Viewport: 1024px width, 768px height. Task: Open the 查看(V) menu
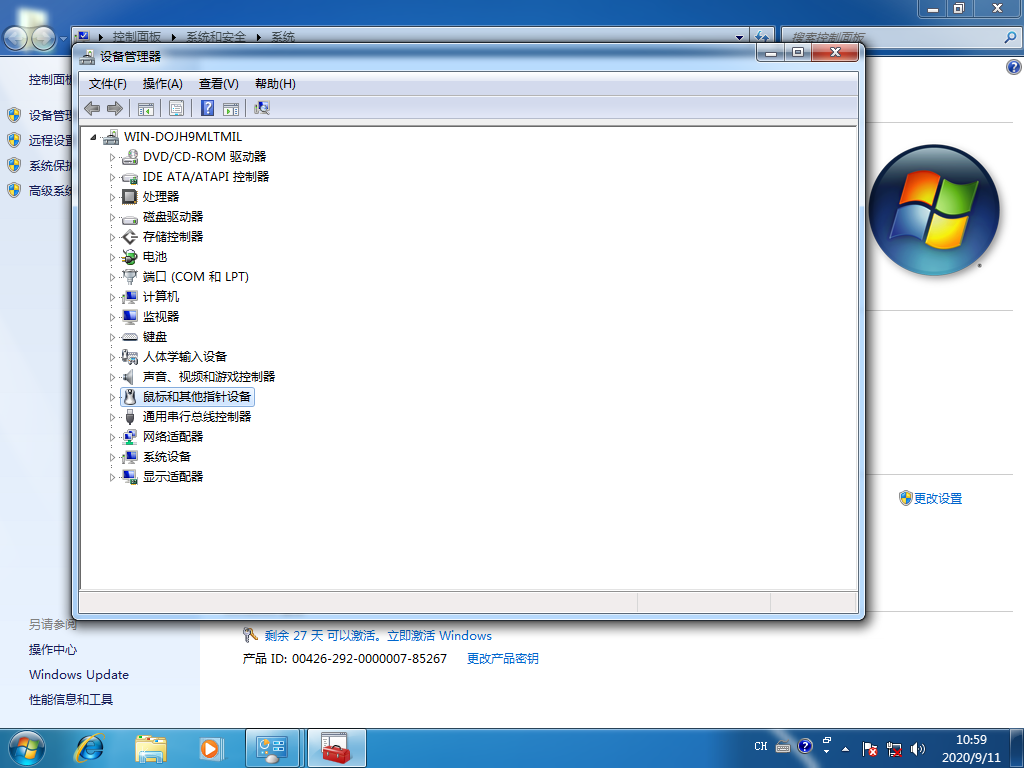[218, 84]
